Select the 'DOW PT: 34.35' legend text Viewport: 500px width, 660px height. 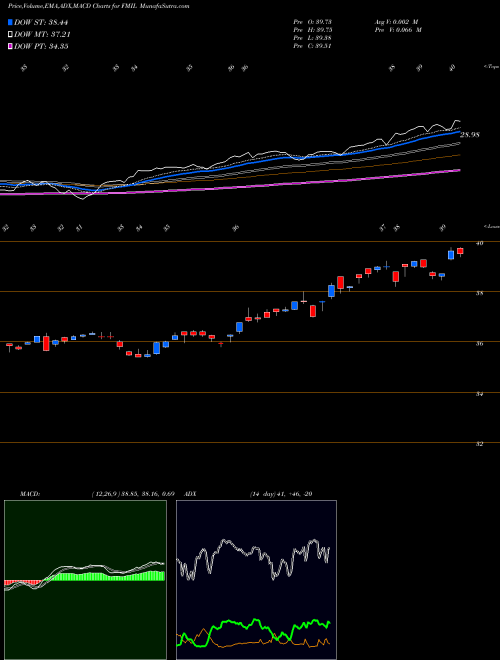41,46
